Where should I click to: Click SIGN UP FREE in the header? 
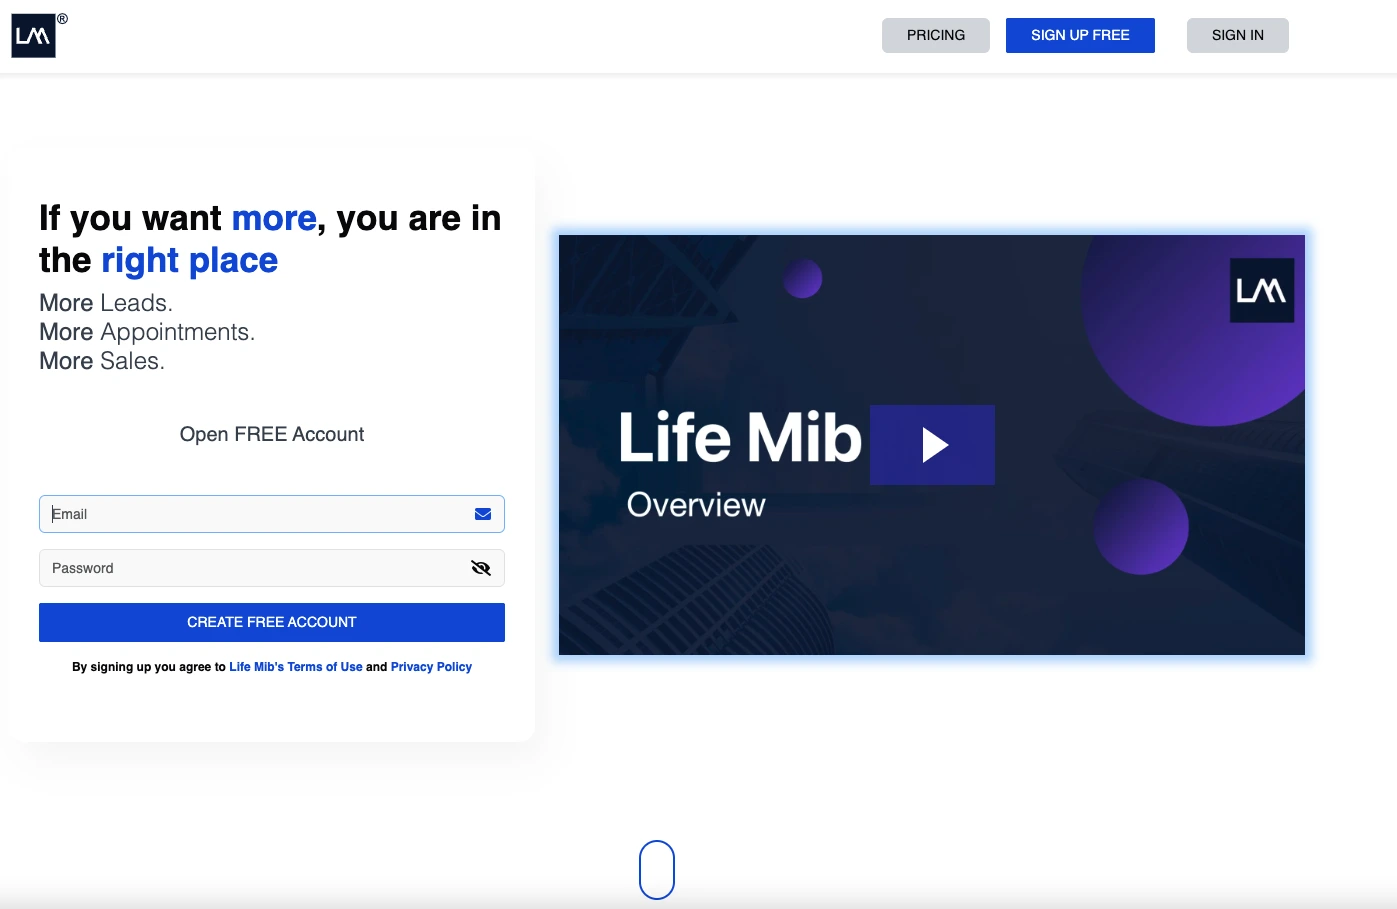1080,35
